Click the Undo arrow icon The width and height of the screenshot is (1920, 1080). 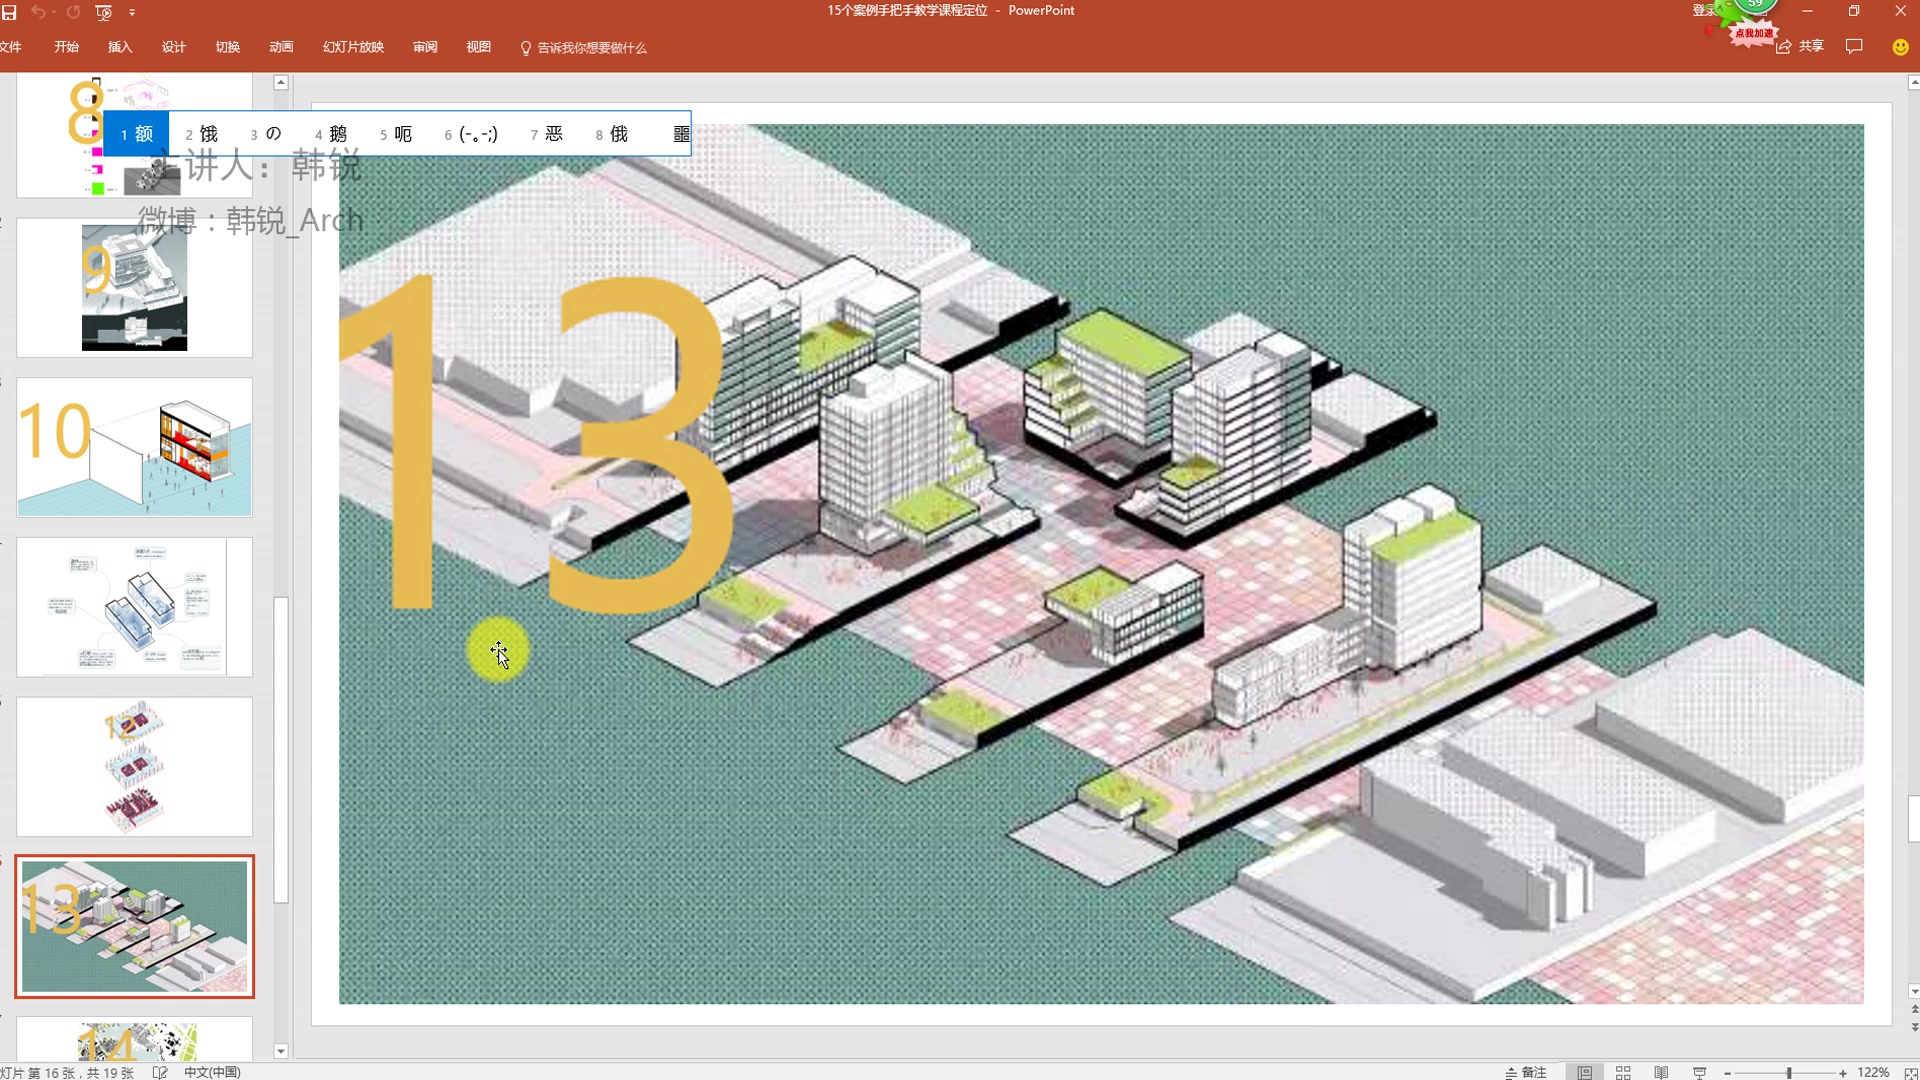coord(38,12)
